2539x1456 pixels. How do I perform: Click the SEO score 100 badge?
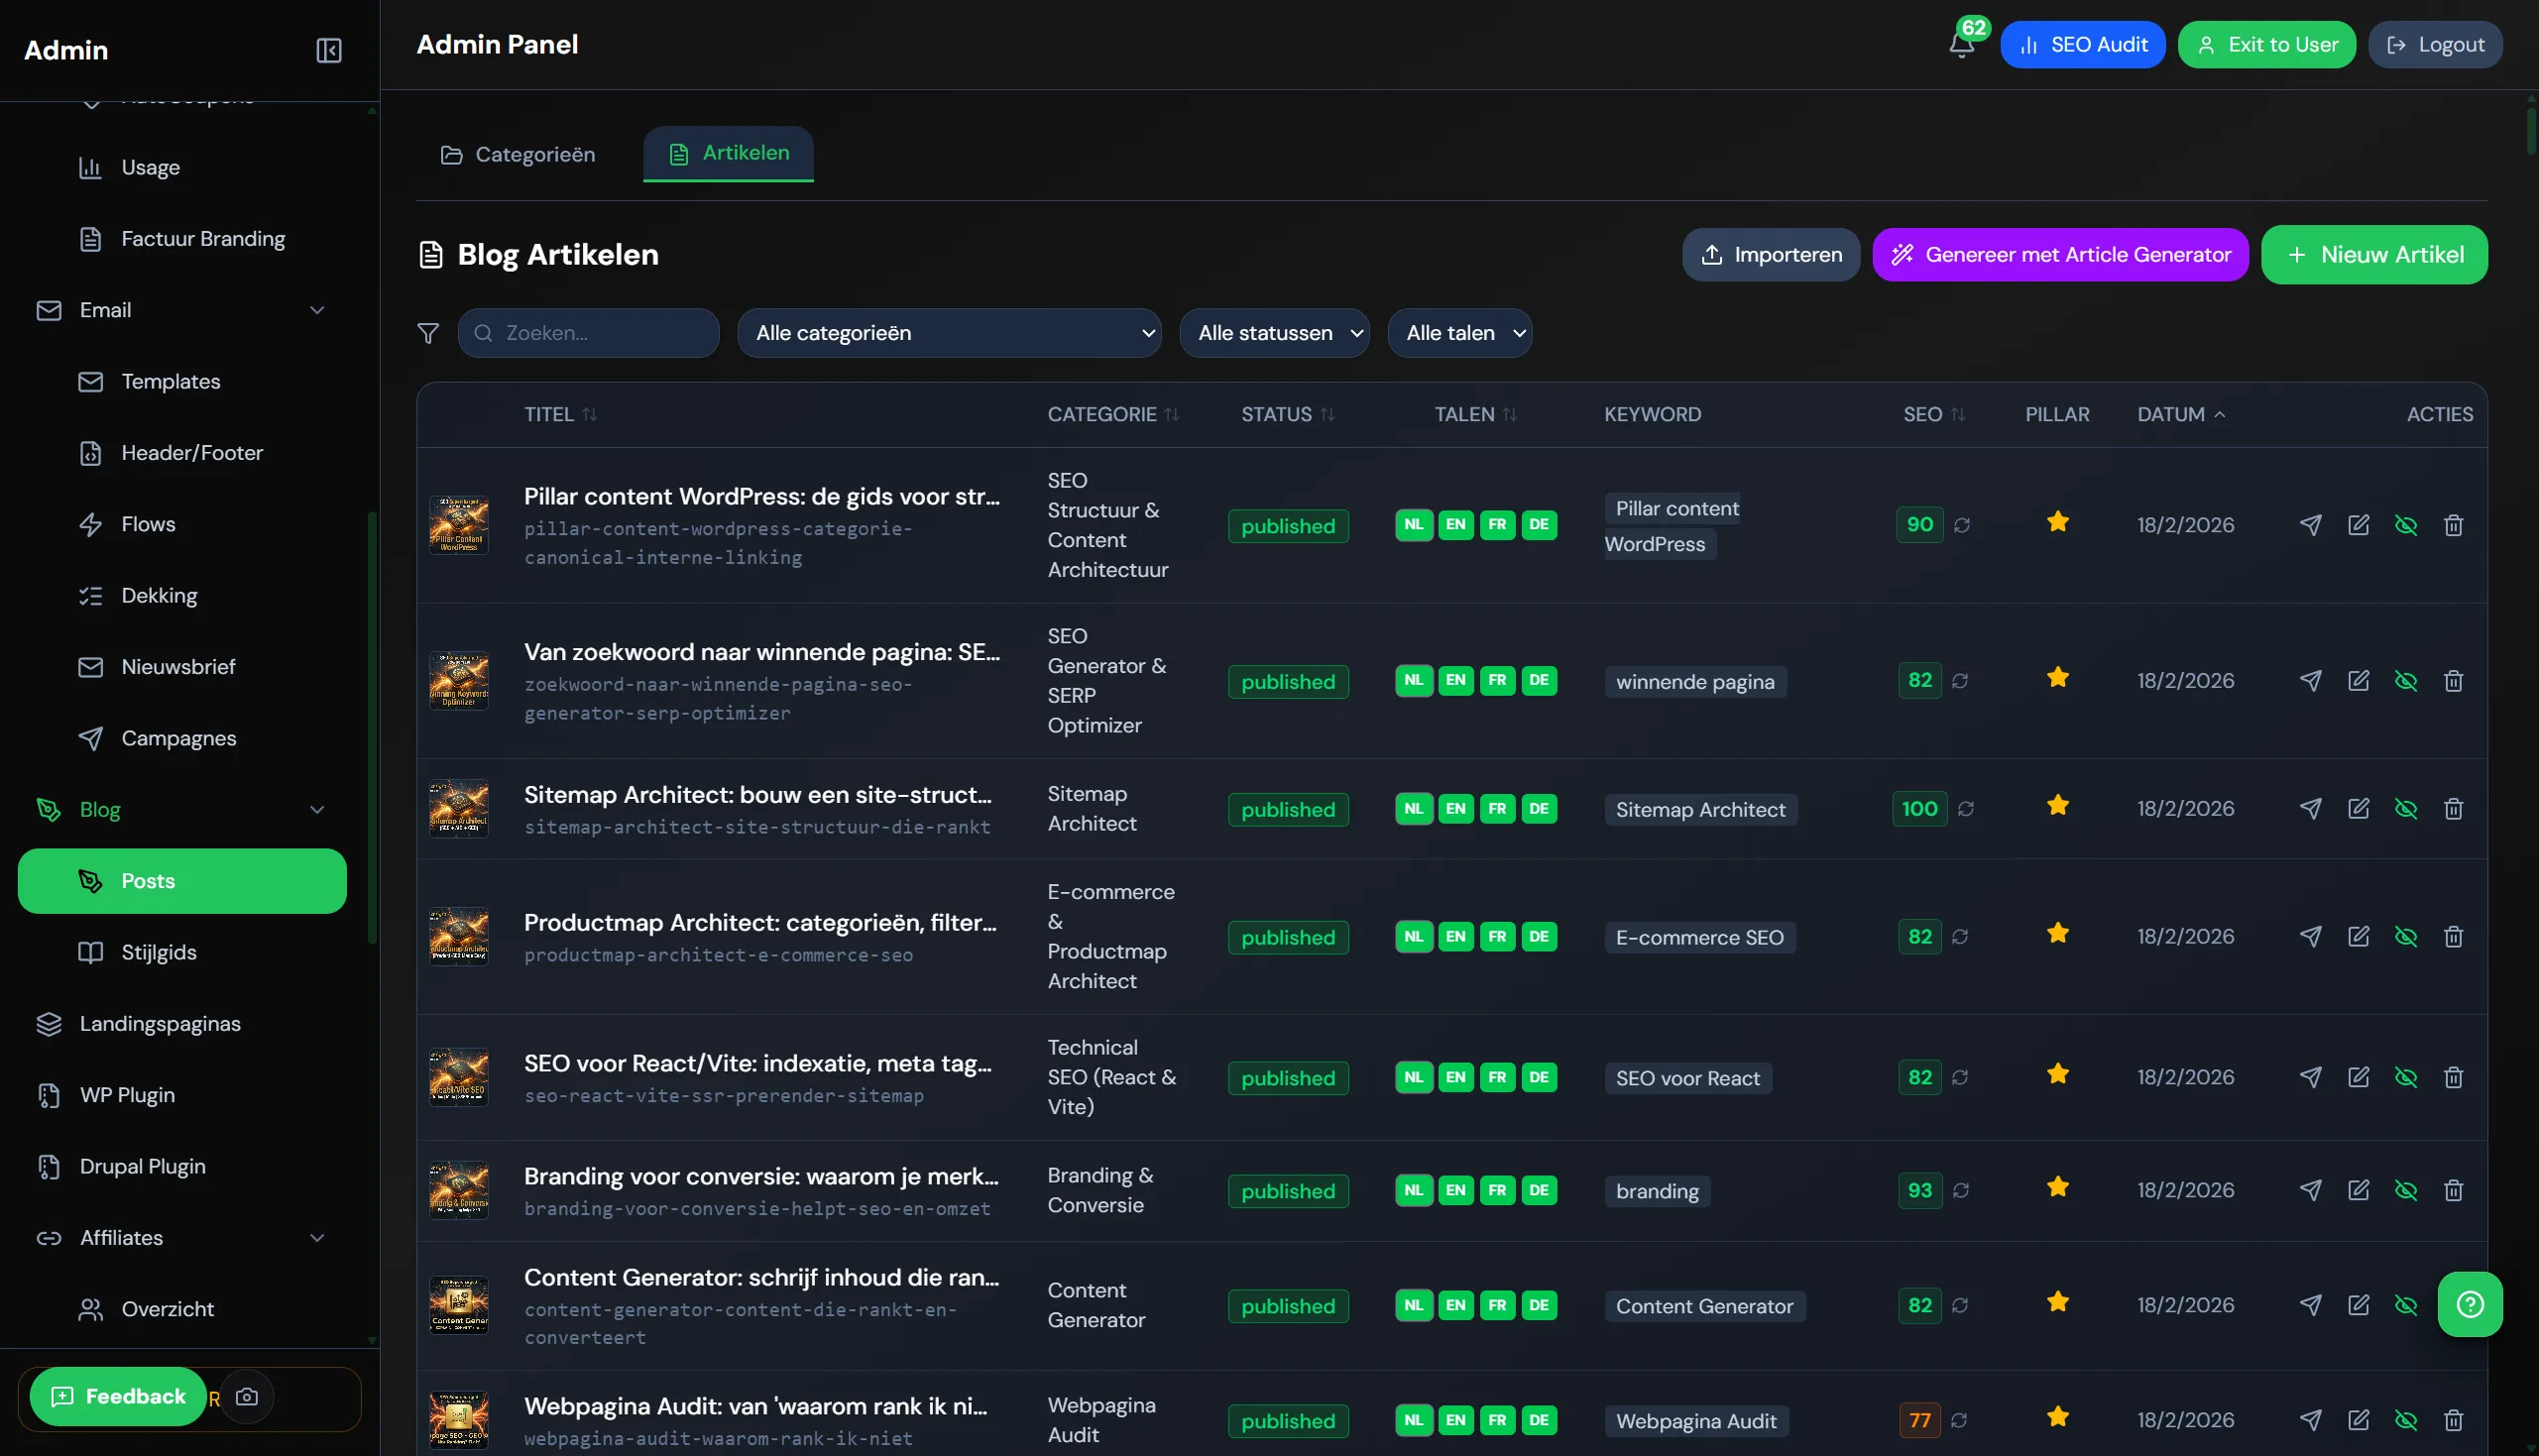point(1920,809)
